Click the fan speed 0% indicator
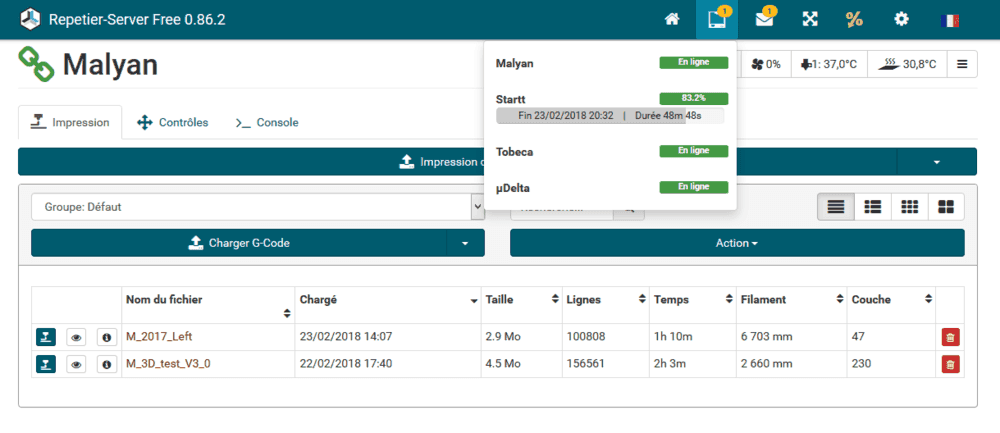This screenshot has width=1000, height=433. [766, 64]
